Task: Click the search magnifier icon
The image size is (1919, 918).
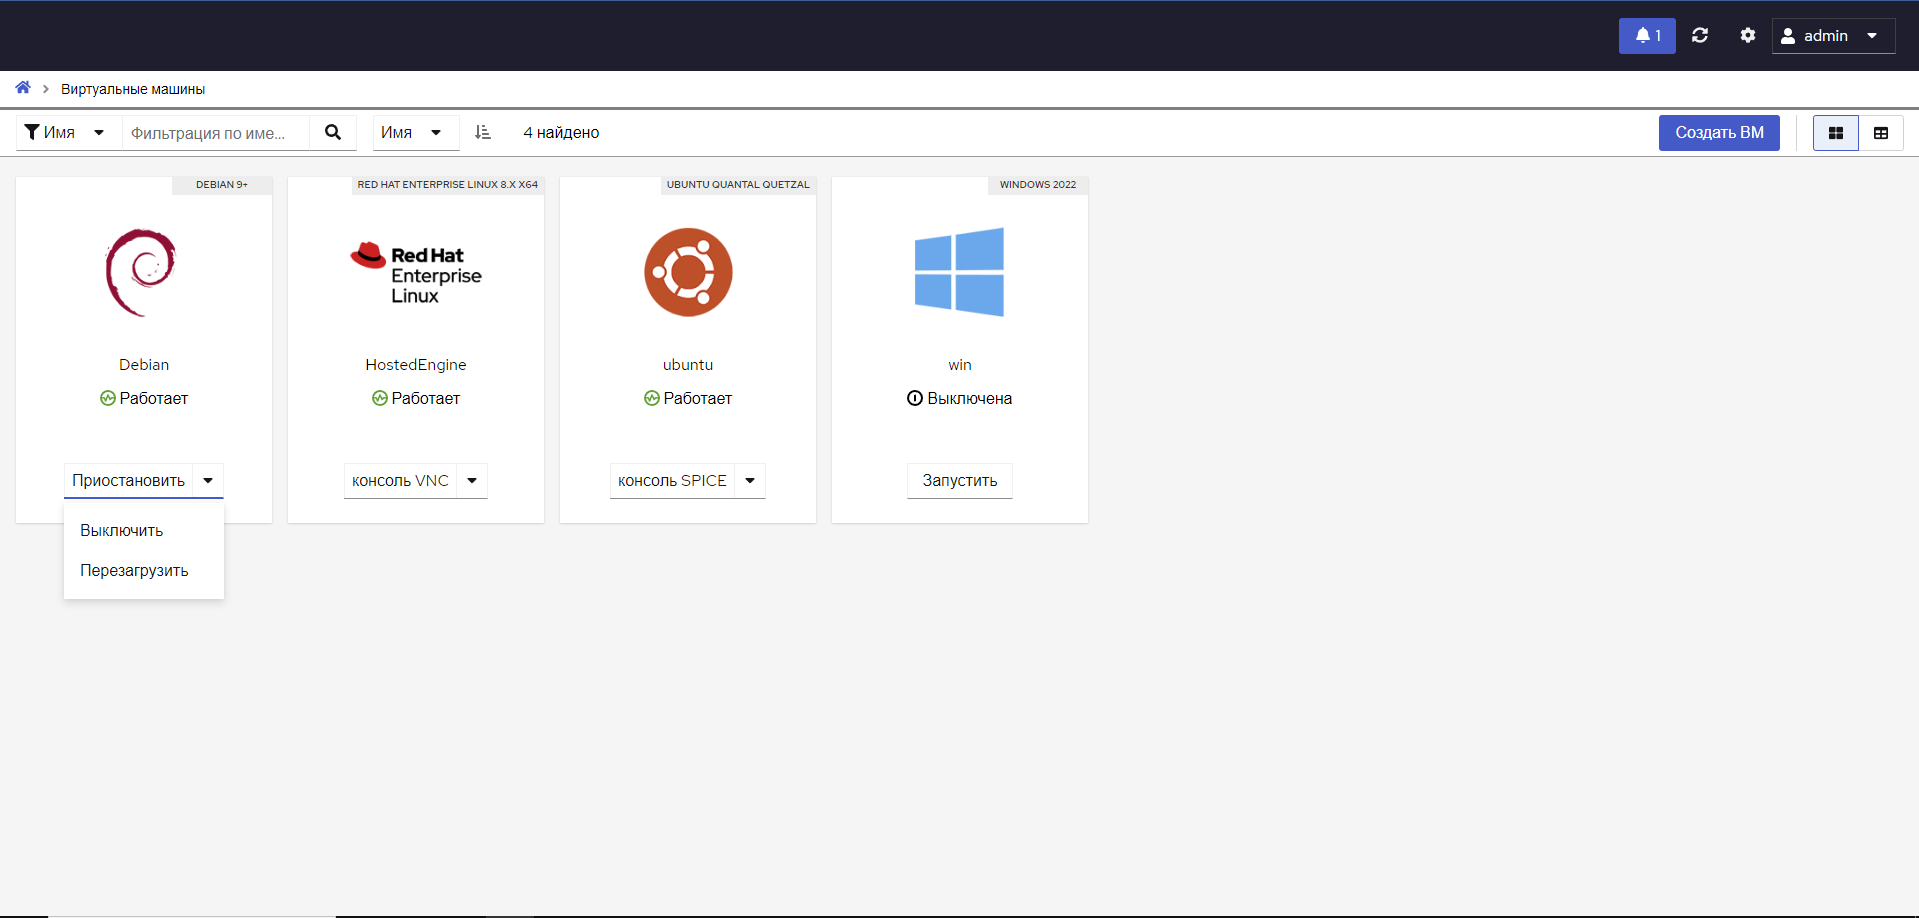Action: coord(333,133)
